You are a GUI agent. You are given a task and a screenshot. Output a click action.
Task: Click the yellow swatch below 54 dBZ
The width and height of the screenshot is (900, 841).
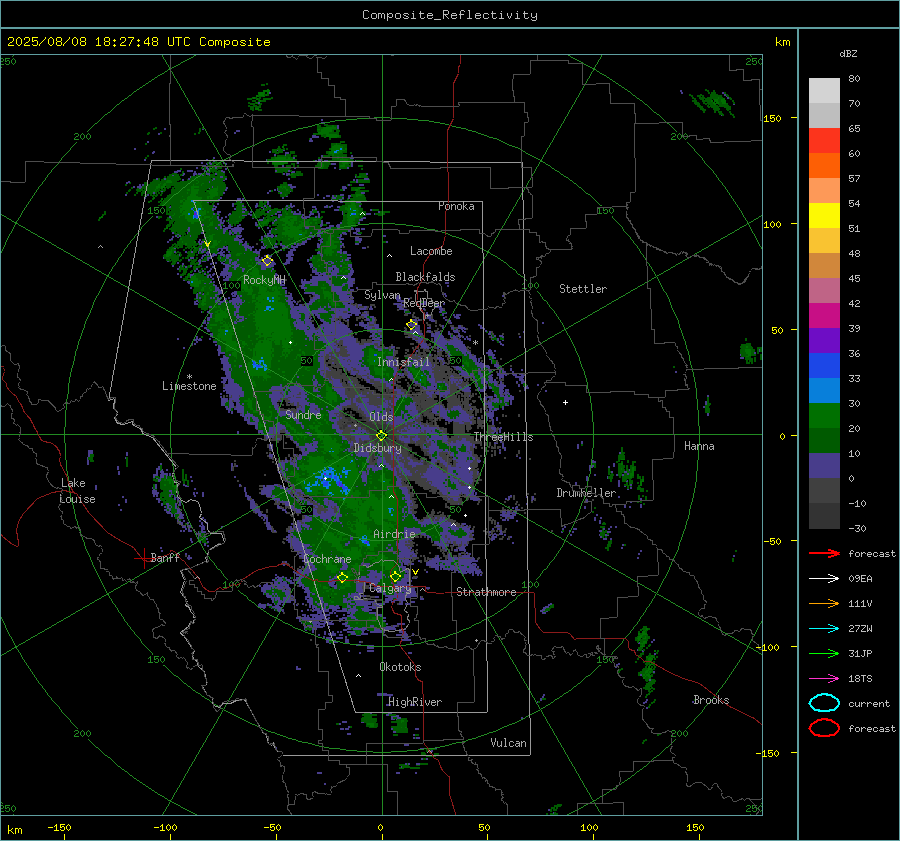coord(824,216)
